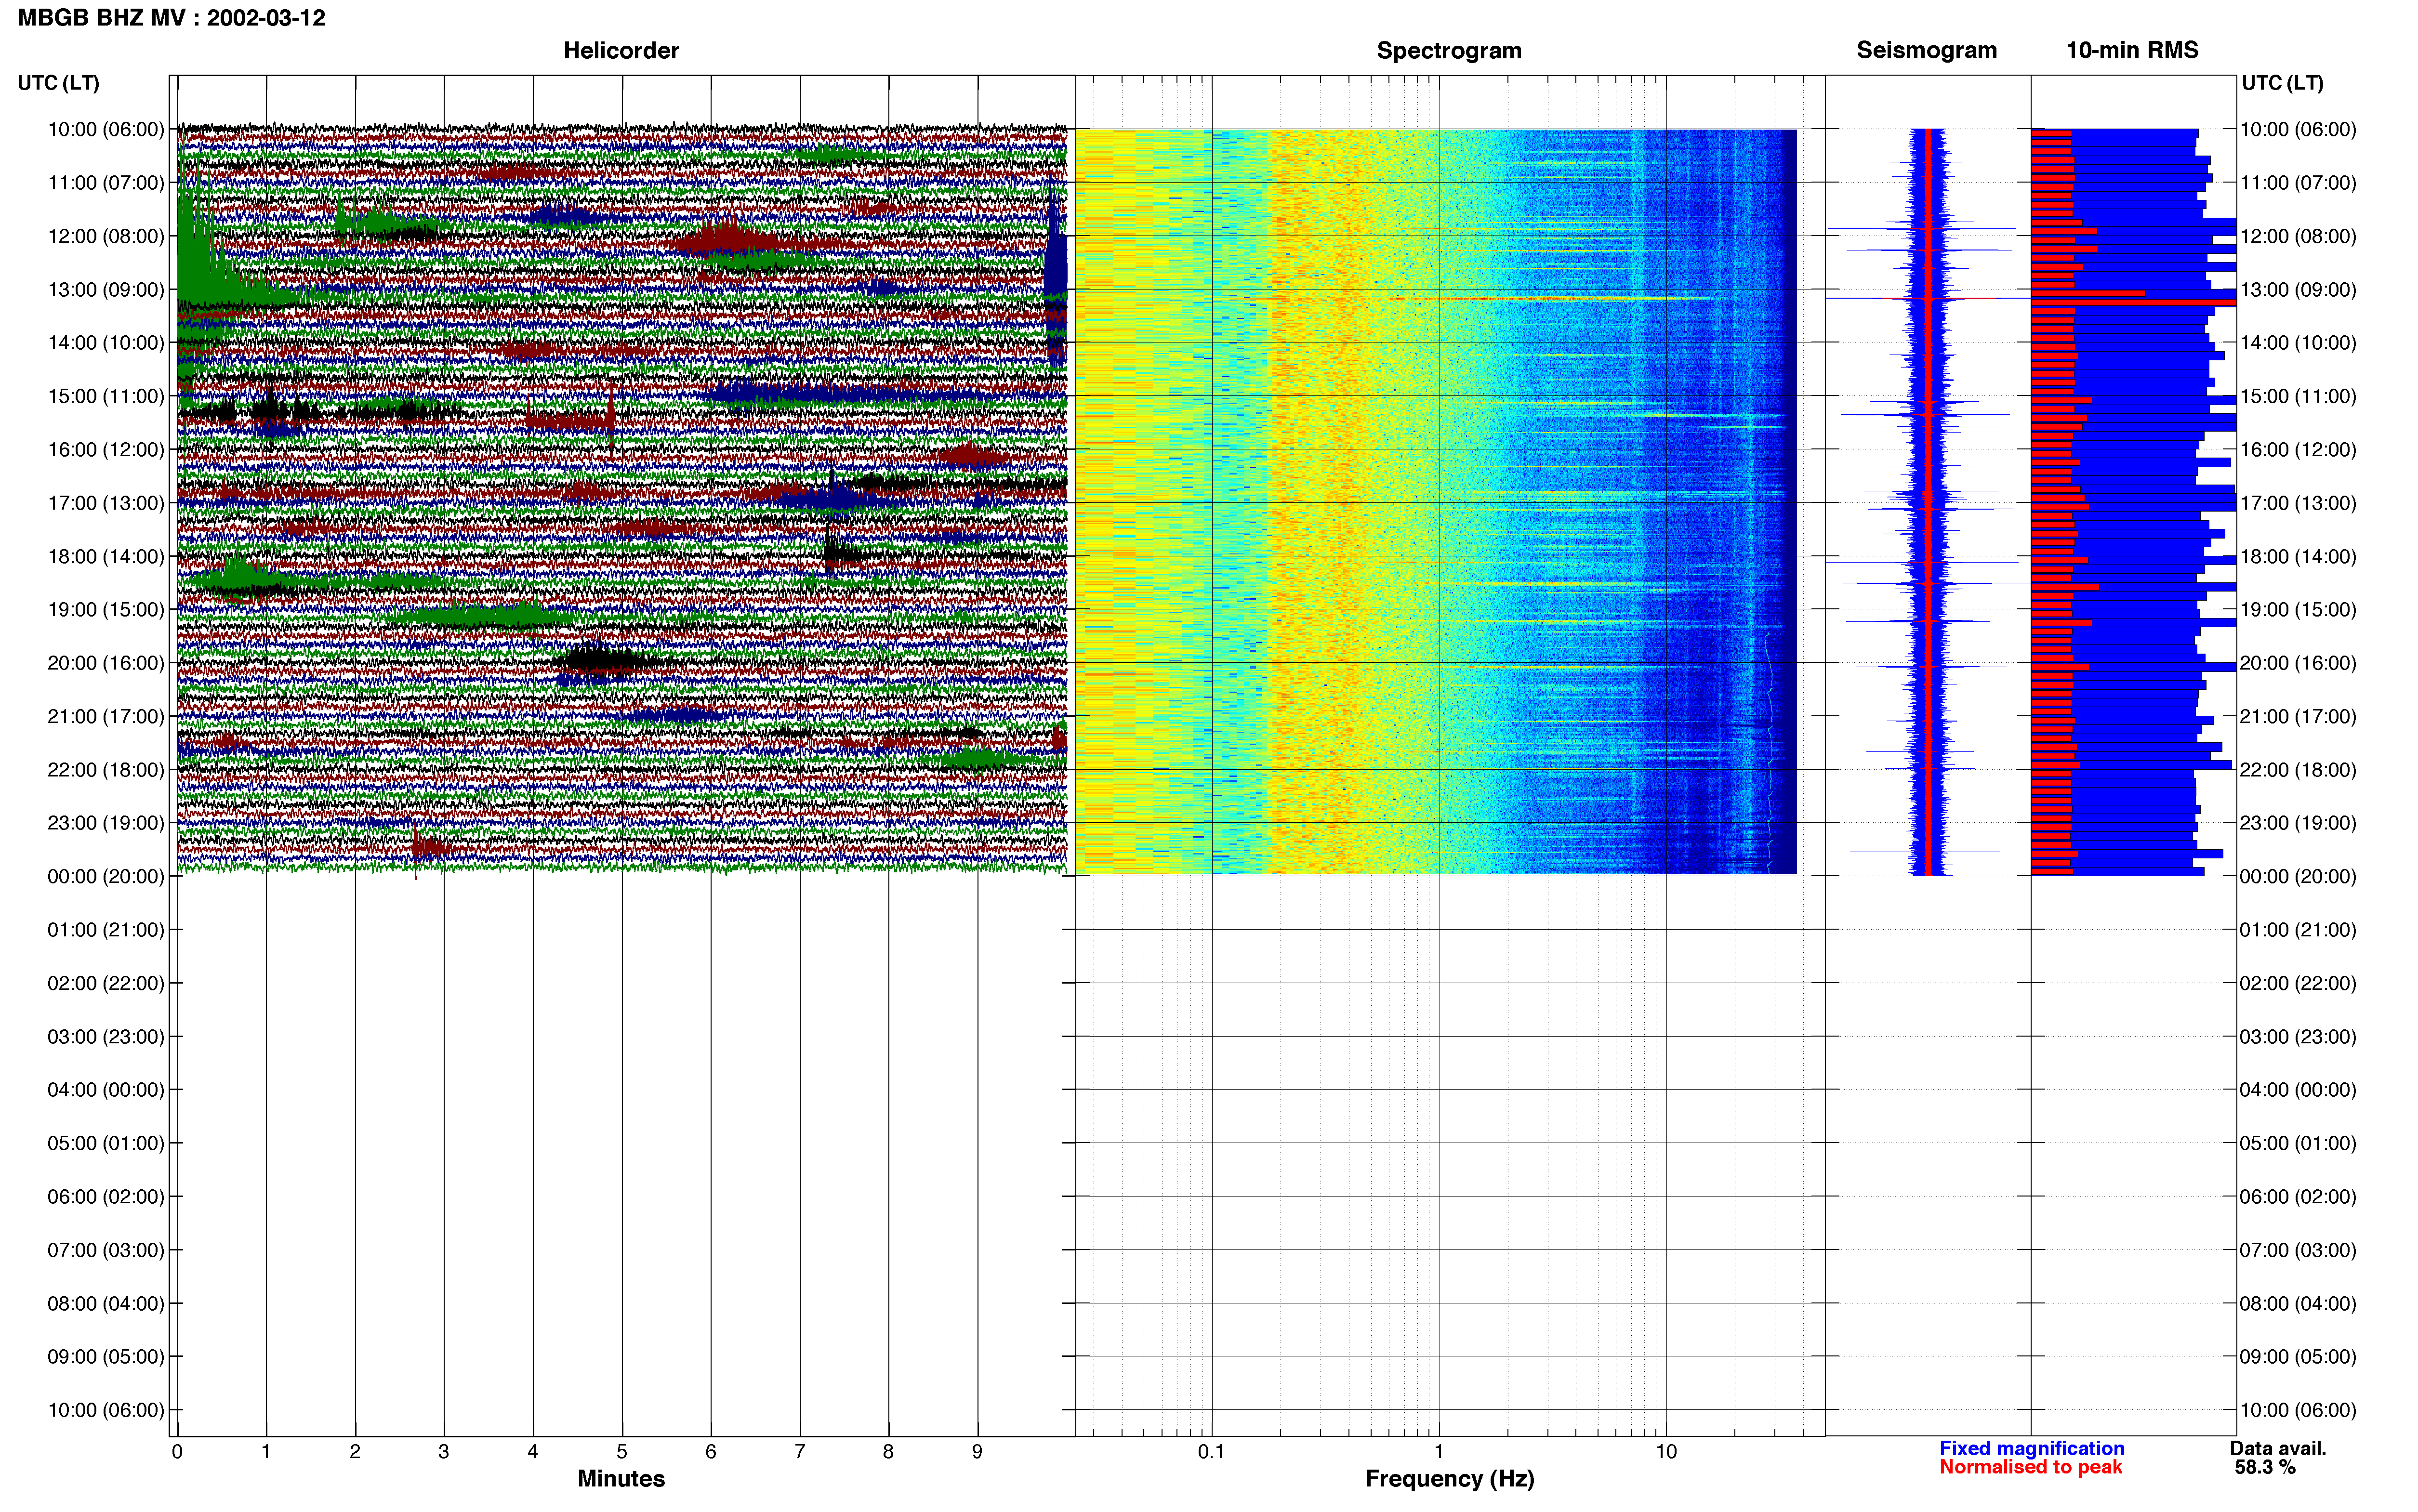Viewport: 2418px width, 1512px height.
Task: Click right time label '20:00 (16:00)'
Action: [x=2298, y=662]
